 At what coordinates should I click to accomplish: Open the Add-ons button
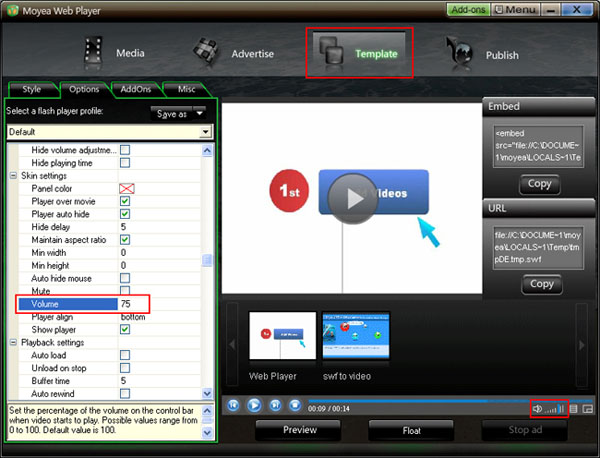468,10
